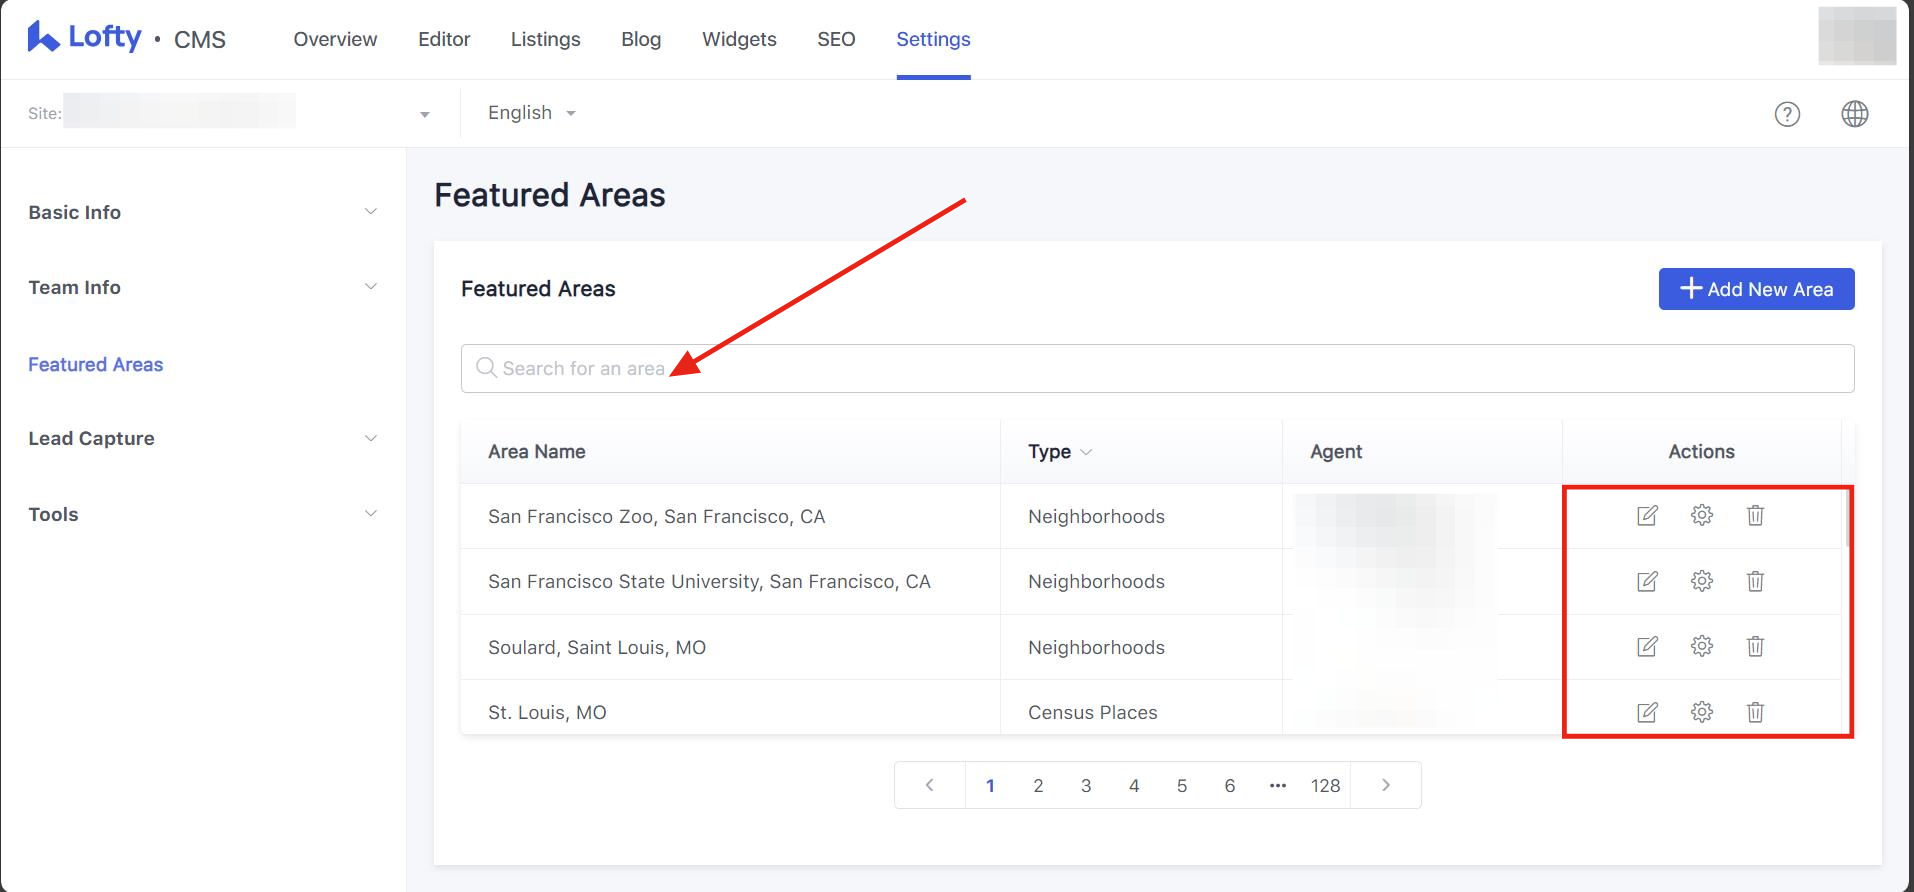Go to next page arrow in pagination

(x=1385, y=786)
